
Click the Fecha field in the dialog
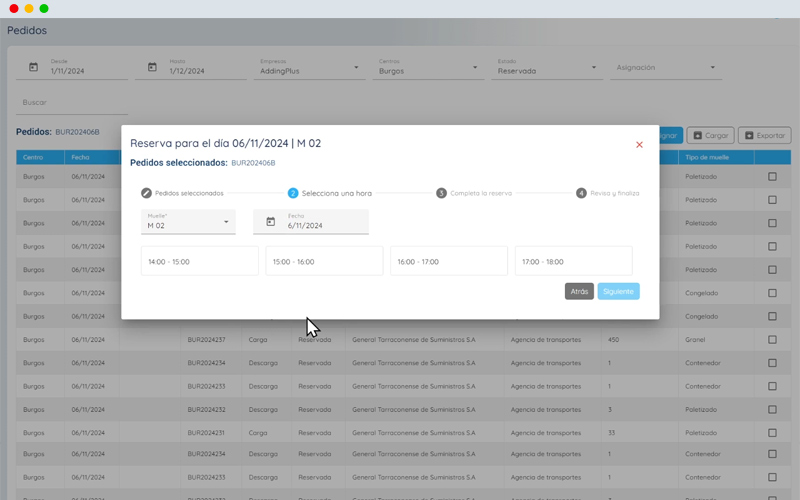(311, 222)
